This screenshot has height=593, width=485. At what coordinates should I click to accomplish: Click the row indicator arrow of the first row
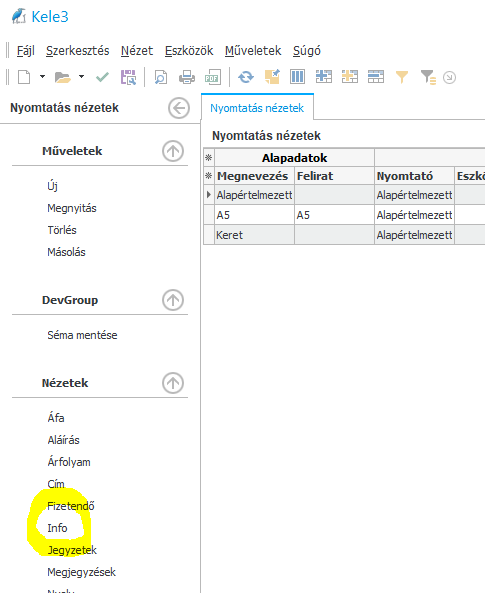click(209, 195)
